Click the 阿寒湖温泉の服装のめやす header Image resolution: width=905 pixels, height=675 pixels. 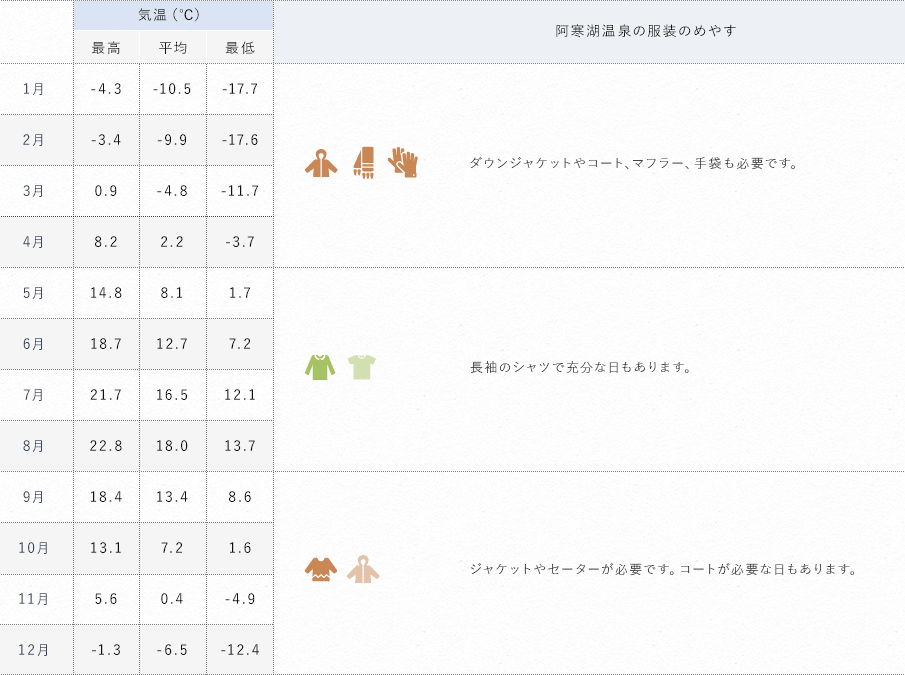(646, 31)
